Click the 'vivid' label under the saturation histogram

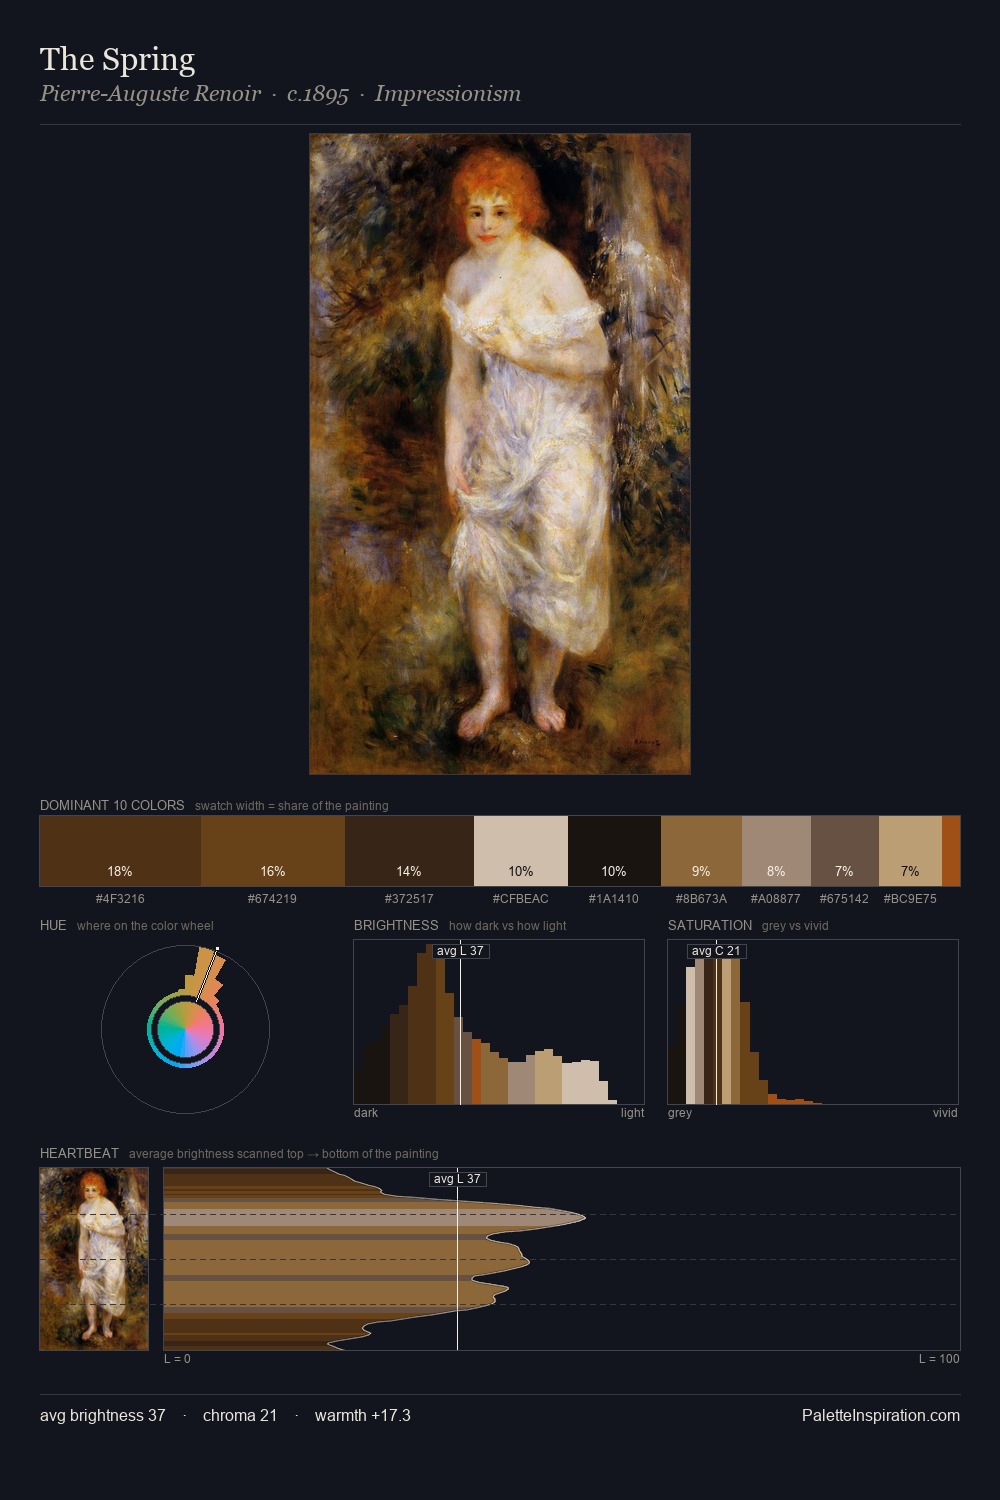(x=945, y=1113)
